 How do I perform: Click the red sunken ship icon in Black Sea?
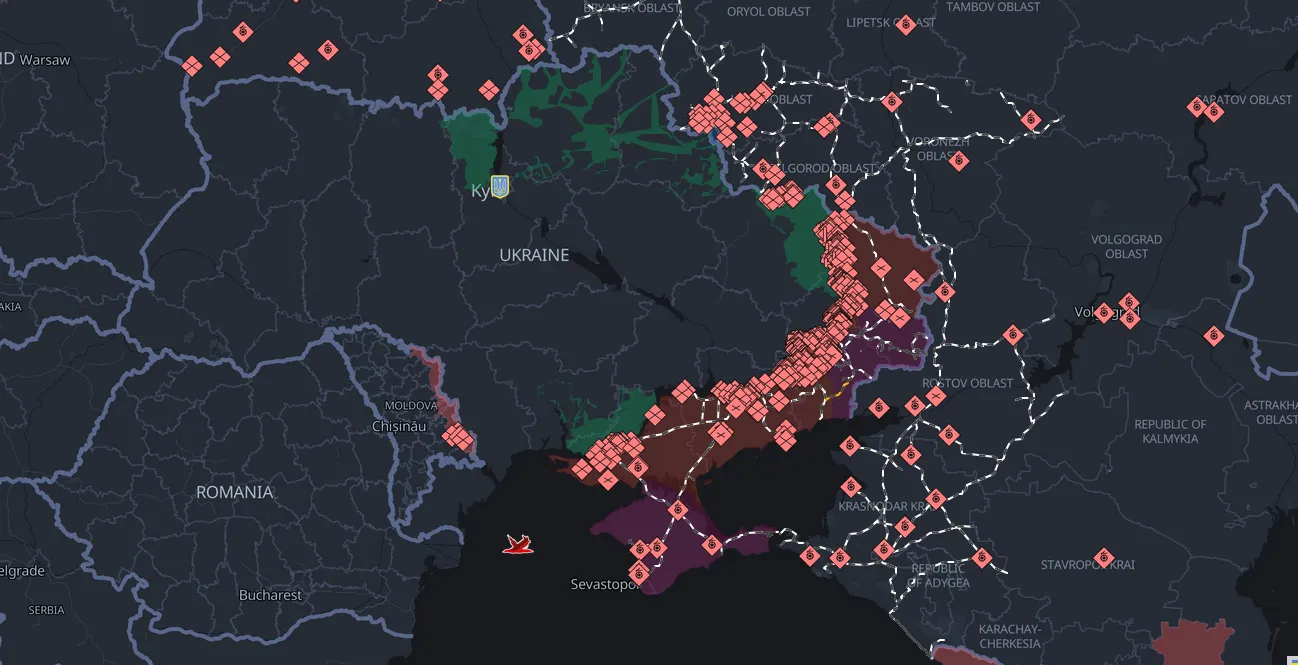(517, 544)
